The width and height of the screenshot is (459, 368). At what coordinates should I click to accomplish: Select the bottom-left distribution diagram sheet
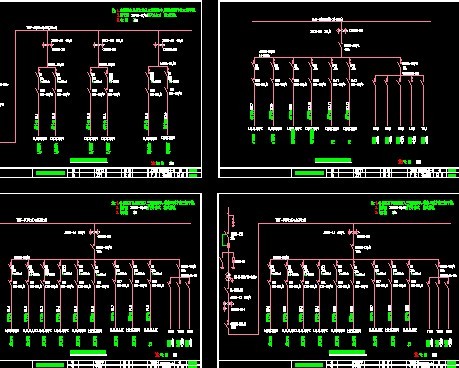pyautogui.click(x=100, y=281)
